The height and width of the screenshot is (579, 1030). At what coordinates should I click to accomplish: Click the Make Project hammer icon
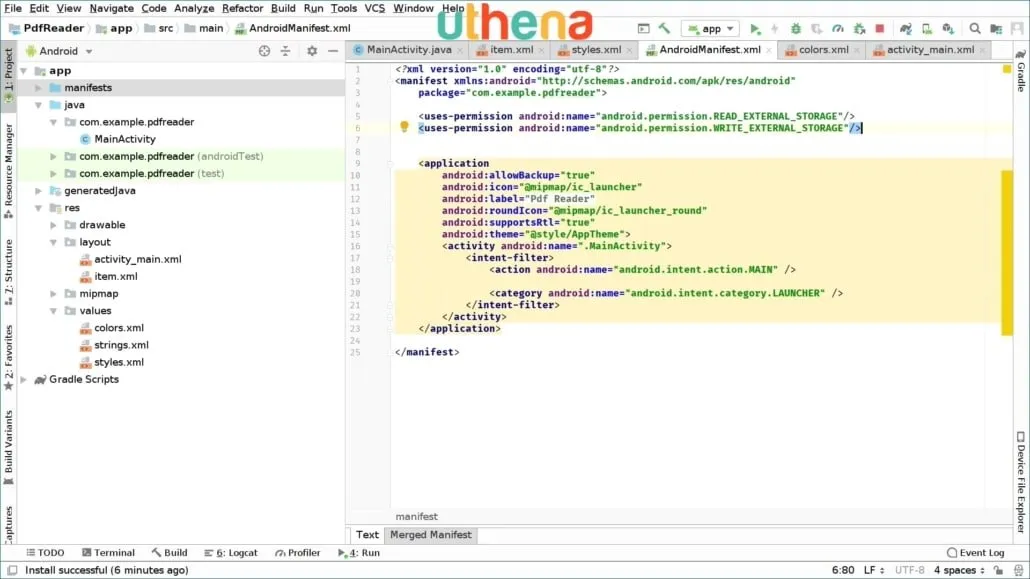664,28
